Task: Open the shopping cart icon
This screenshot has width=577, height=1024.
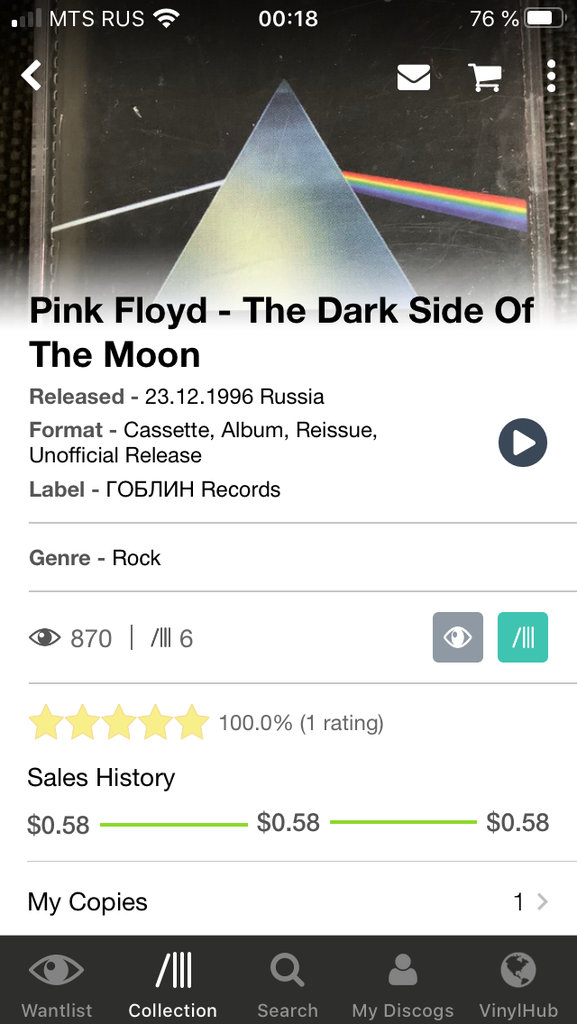Action: click(485, 77)
